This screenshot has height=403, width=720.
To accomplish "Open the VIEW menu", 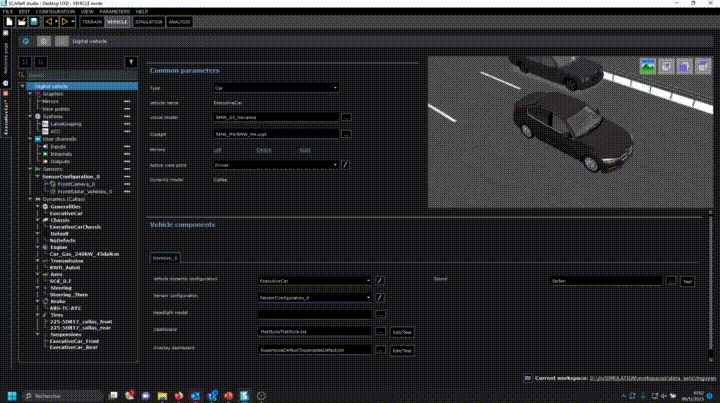I will (87, 11).
